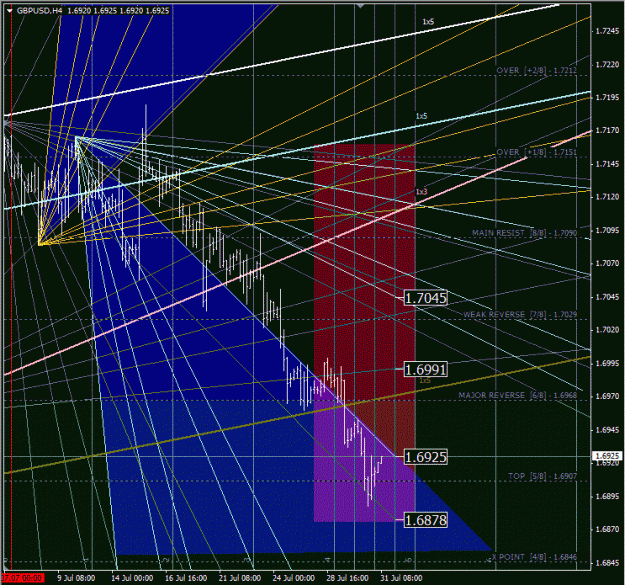
Task: Click the boxed 1.6878 price label
Action: 426,520
